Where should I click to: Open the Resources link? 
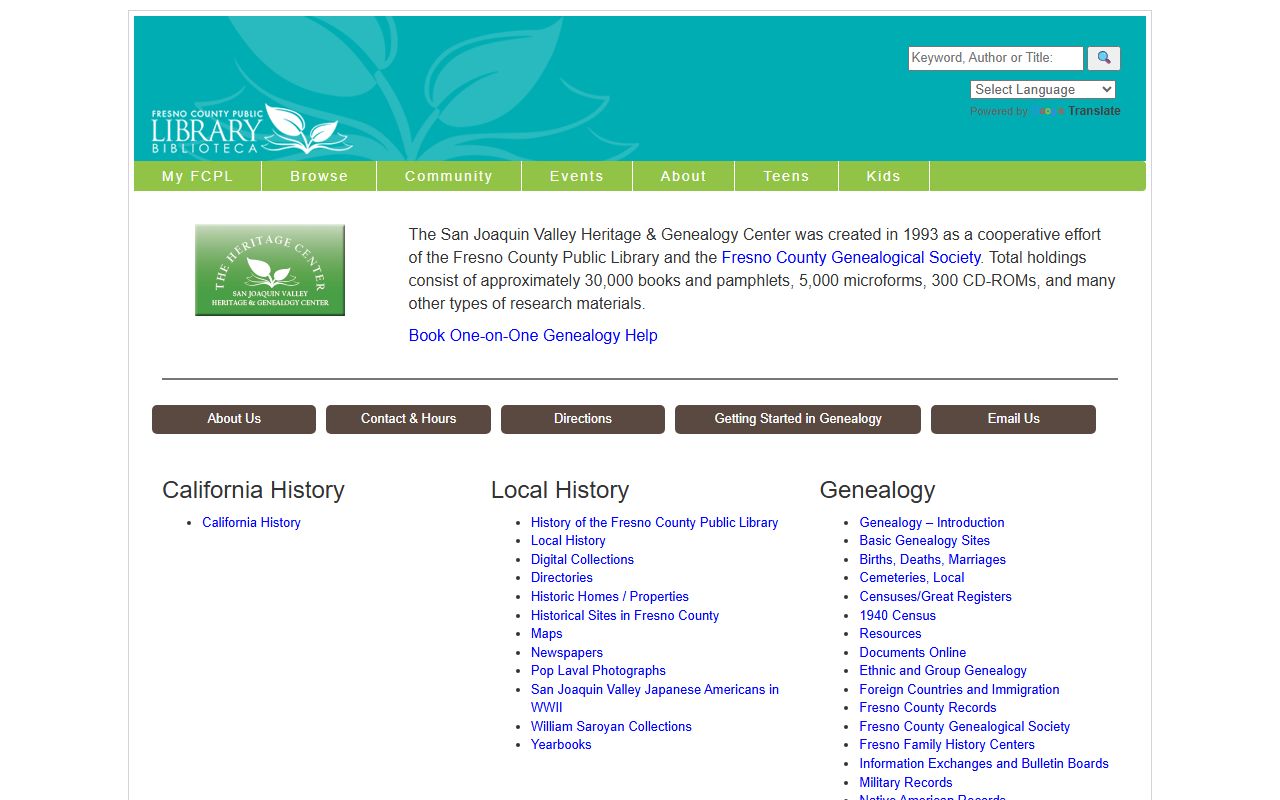(x=891, y=633)
